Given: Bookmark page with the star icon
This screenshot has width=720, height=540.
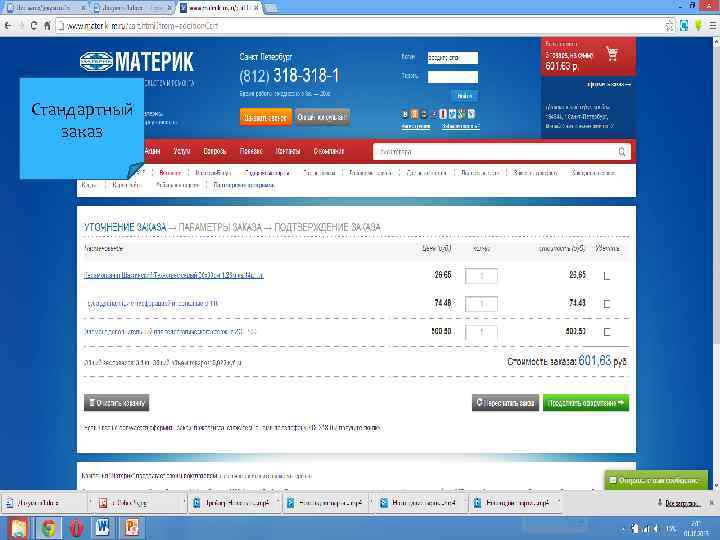Looking at the screenshot, I should [669, 26].
